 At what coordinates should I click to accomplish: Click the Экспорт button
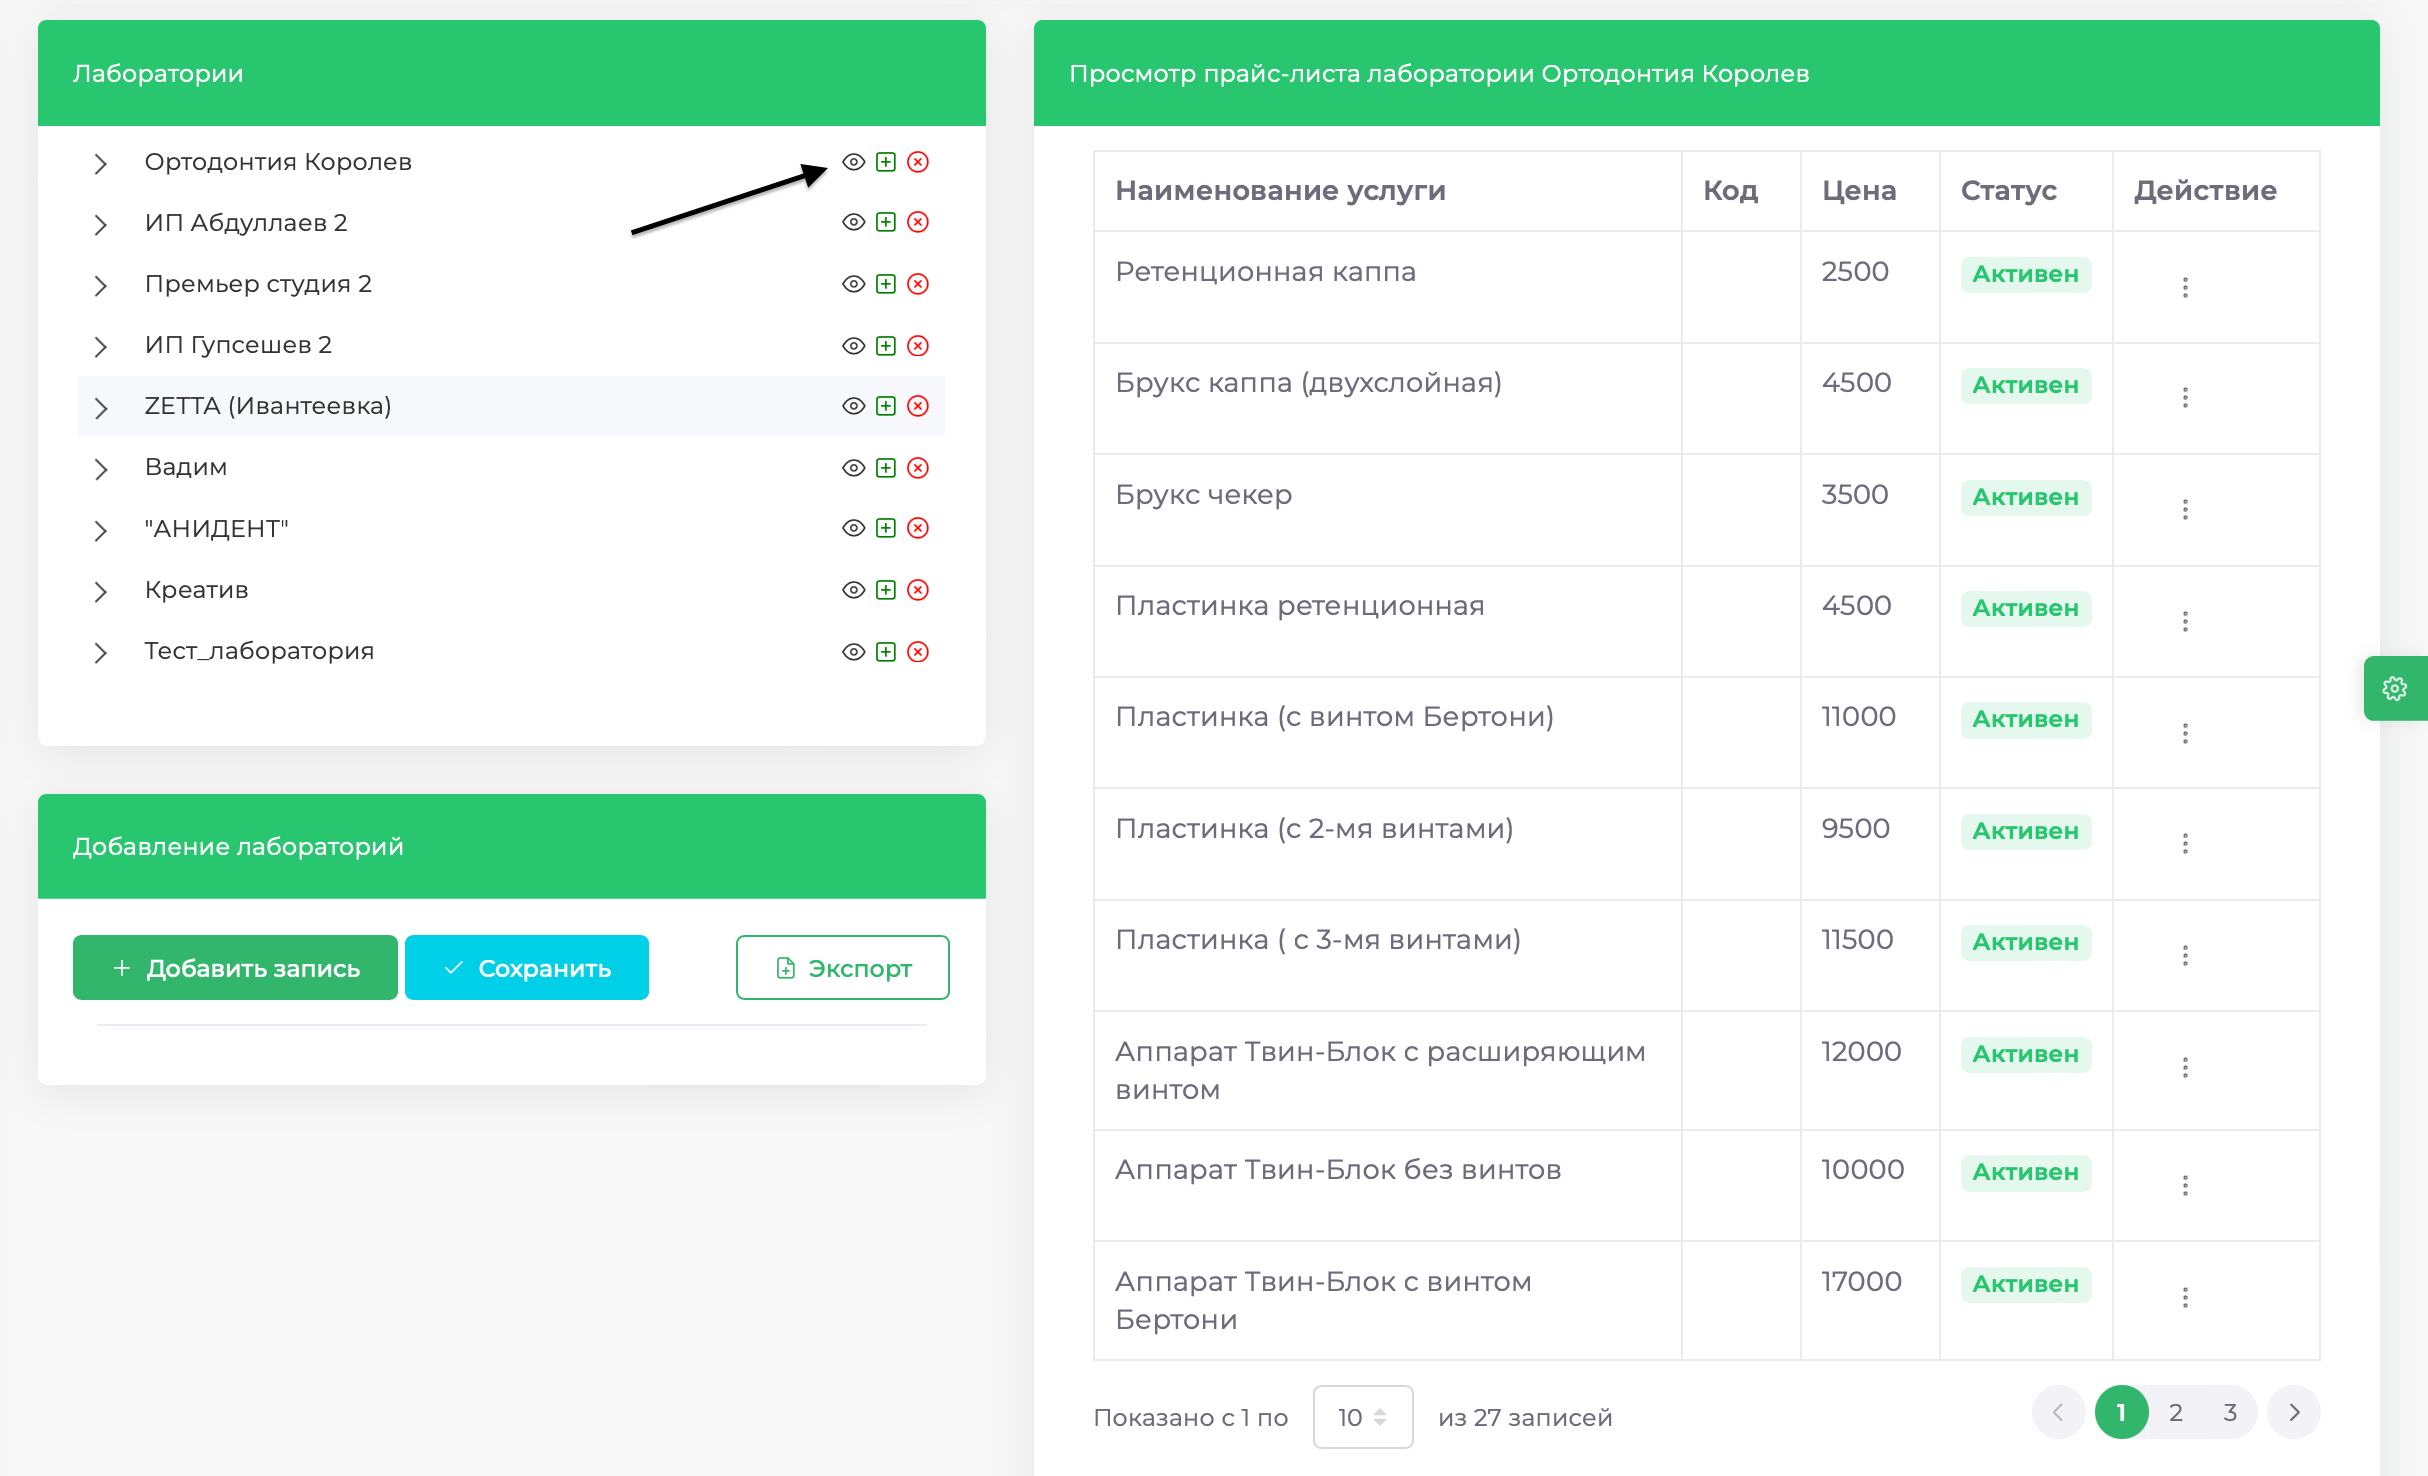tap(843, 968)
